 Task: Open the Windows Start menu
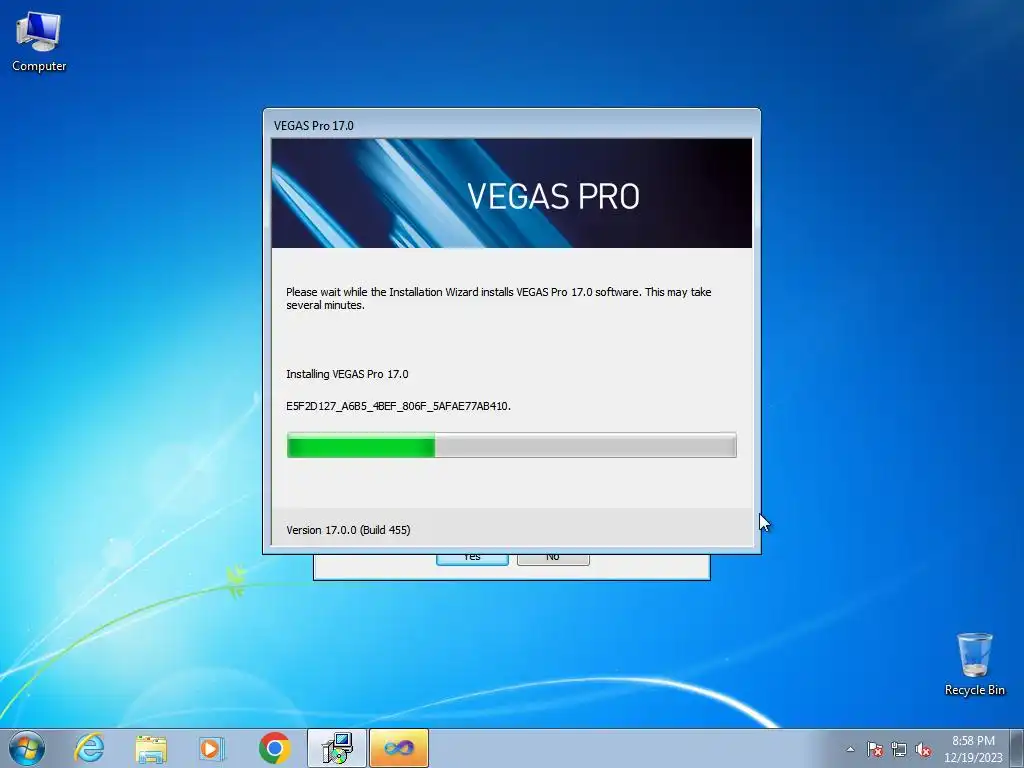pos(27,748)
